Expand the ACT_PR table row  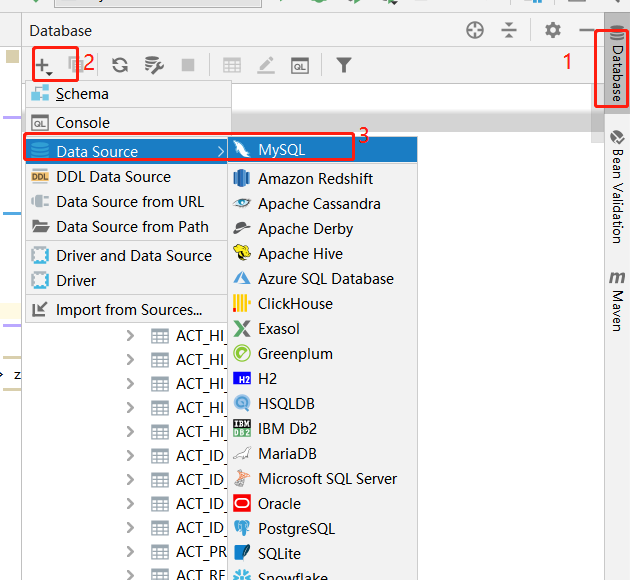[x=130, y=552]
